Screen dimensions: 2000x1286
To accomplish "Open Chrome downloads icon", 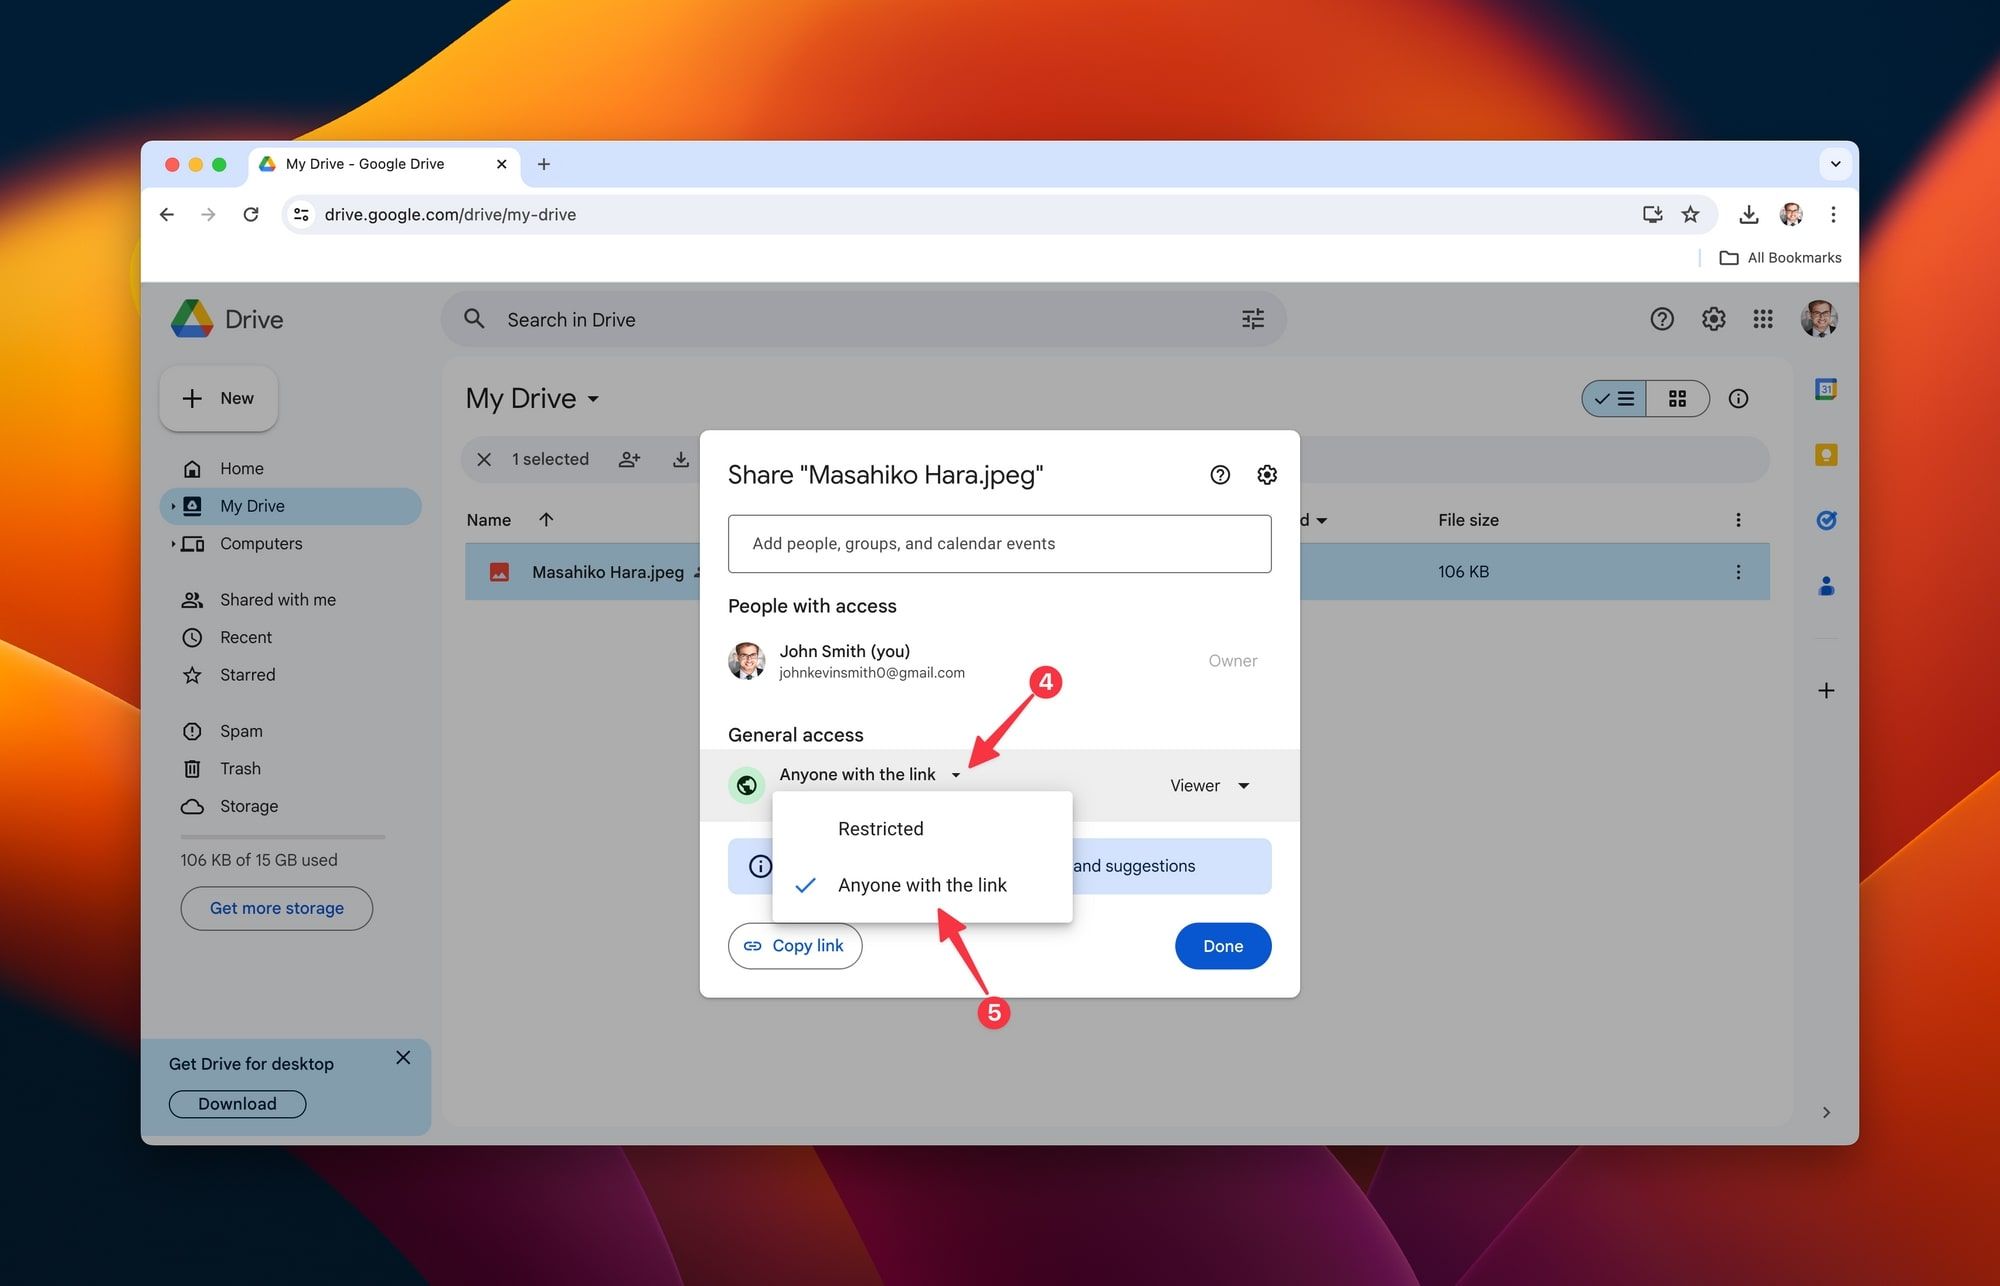I will click(1749, 214).
